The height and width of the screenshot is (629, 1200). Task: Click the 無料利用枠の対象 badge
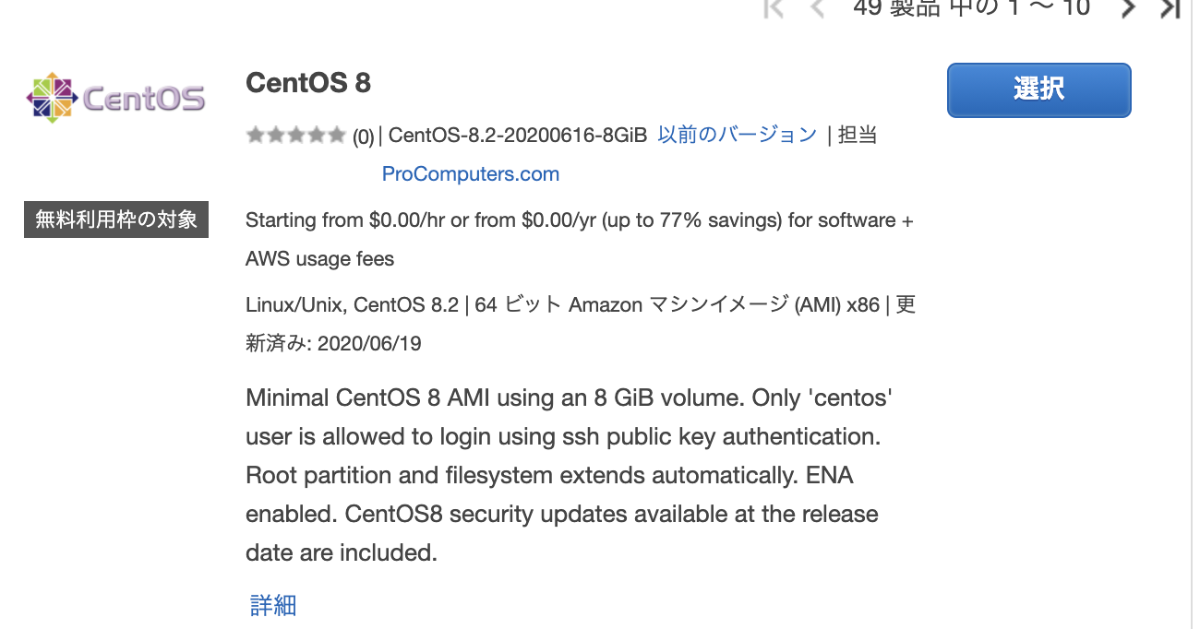[116, 219]
